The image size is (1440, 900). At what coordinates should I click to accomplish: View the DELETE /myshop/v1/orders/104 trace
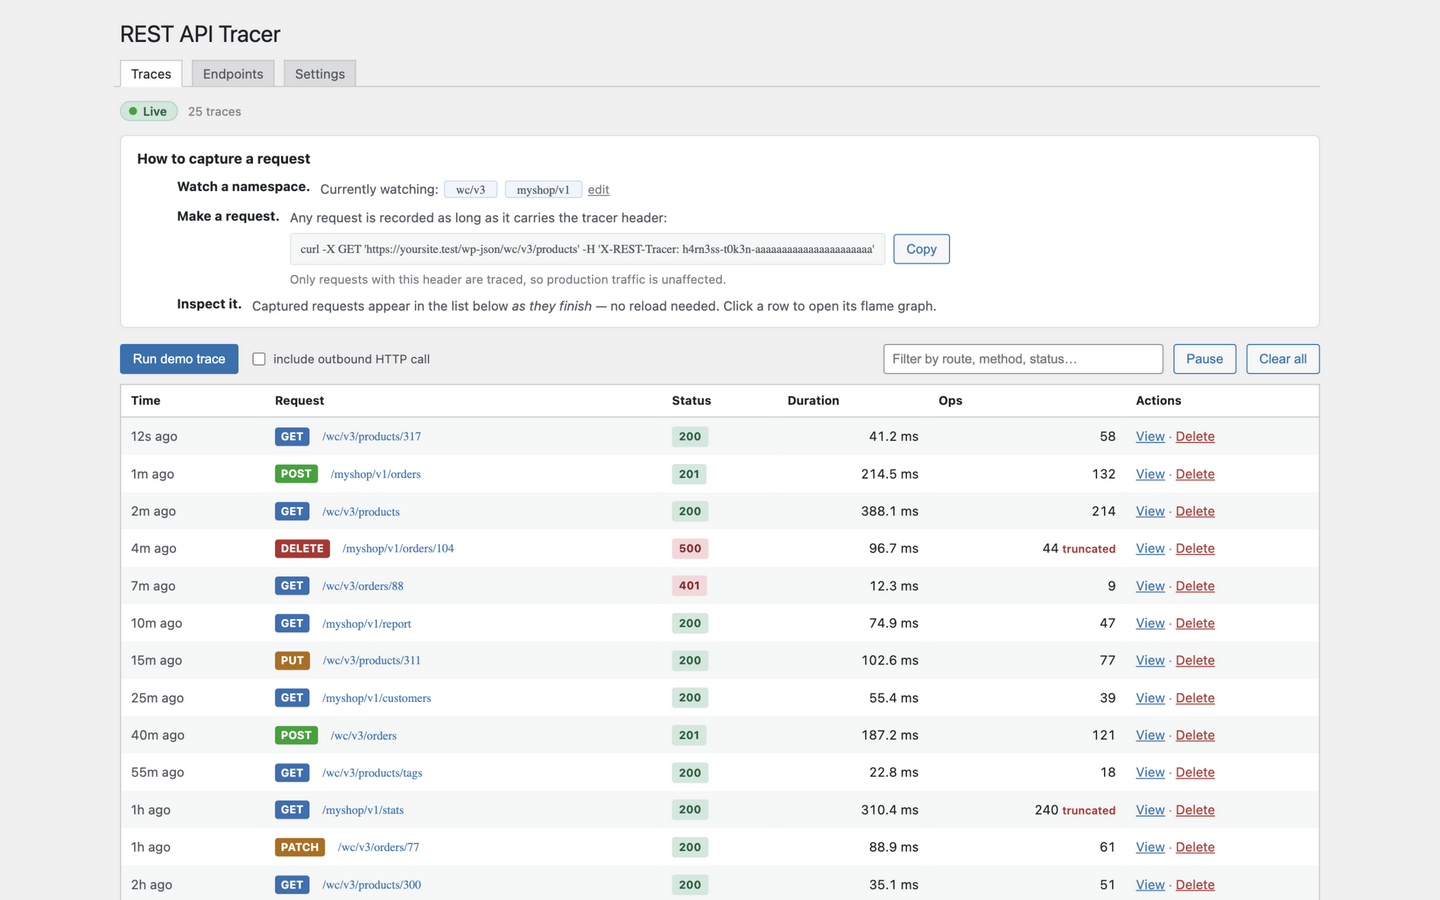point(1150,549)
